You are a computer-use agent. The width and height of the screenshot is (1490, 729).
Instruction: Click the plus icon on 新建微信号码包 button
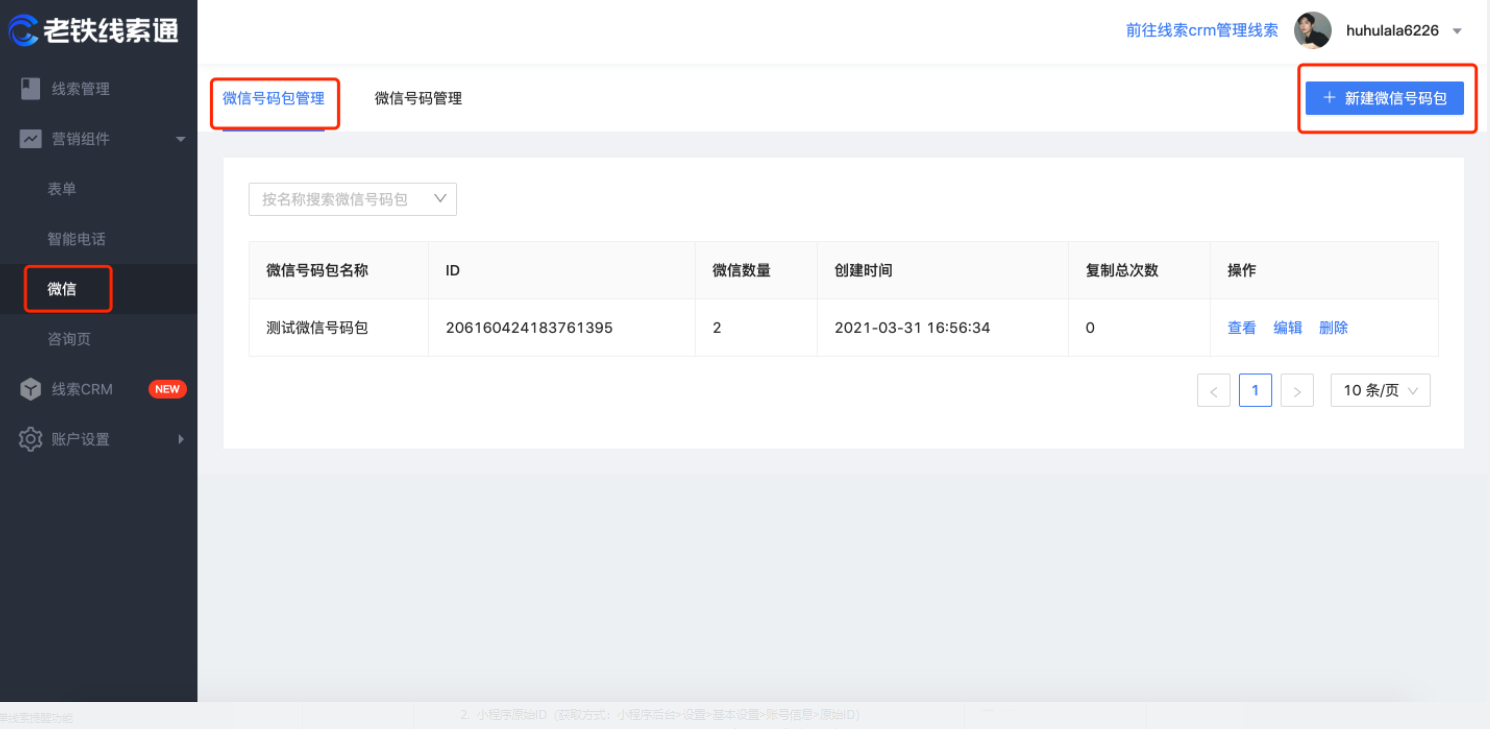(1328, 98)
